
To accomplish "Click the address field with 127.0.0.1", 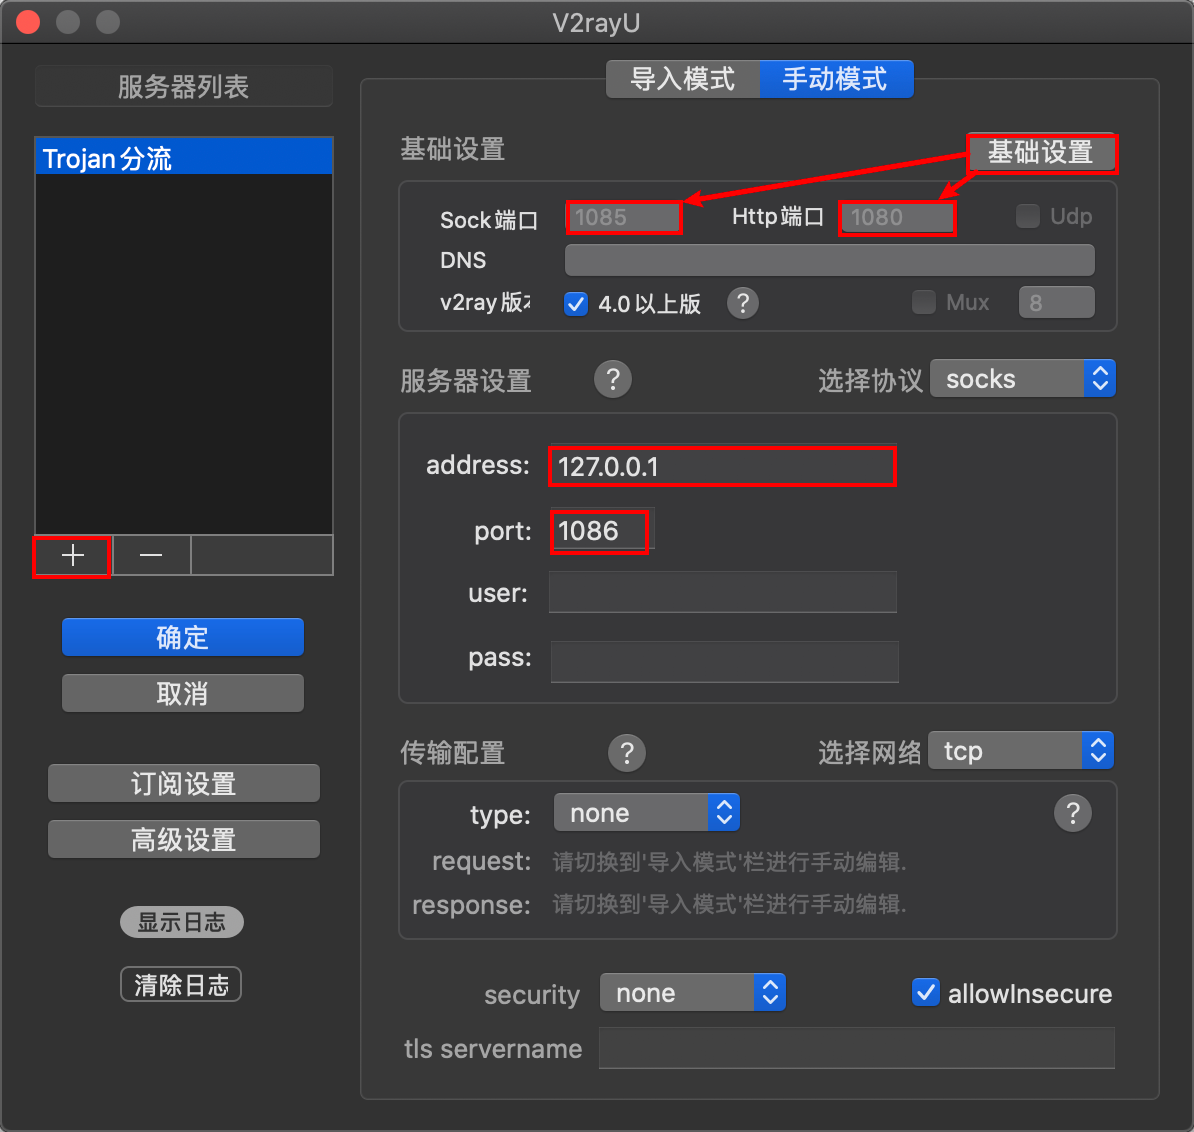I will click(722, 466).
